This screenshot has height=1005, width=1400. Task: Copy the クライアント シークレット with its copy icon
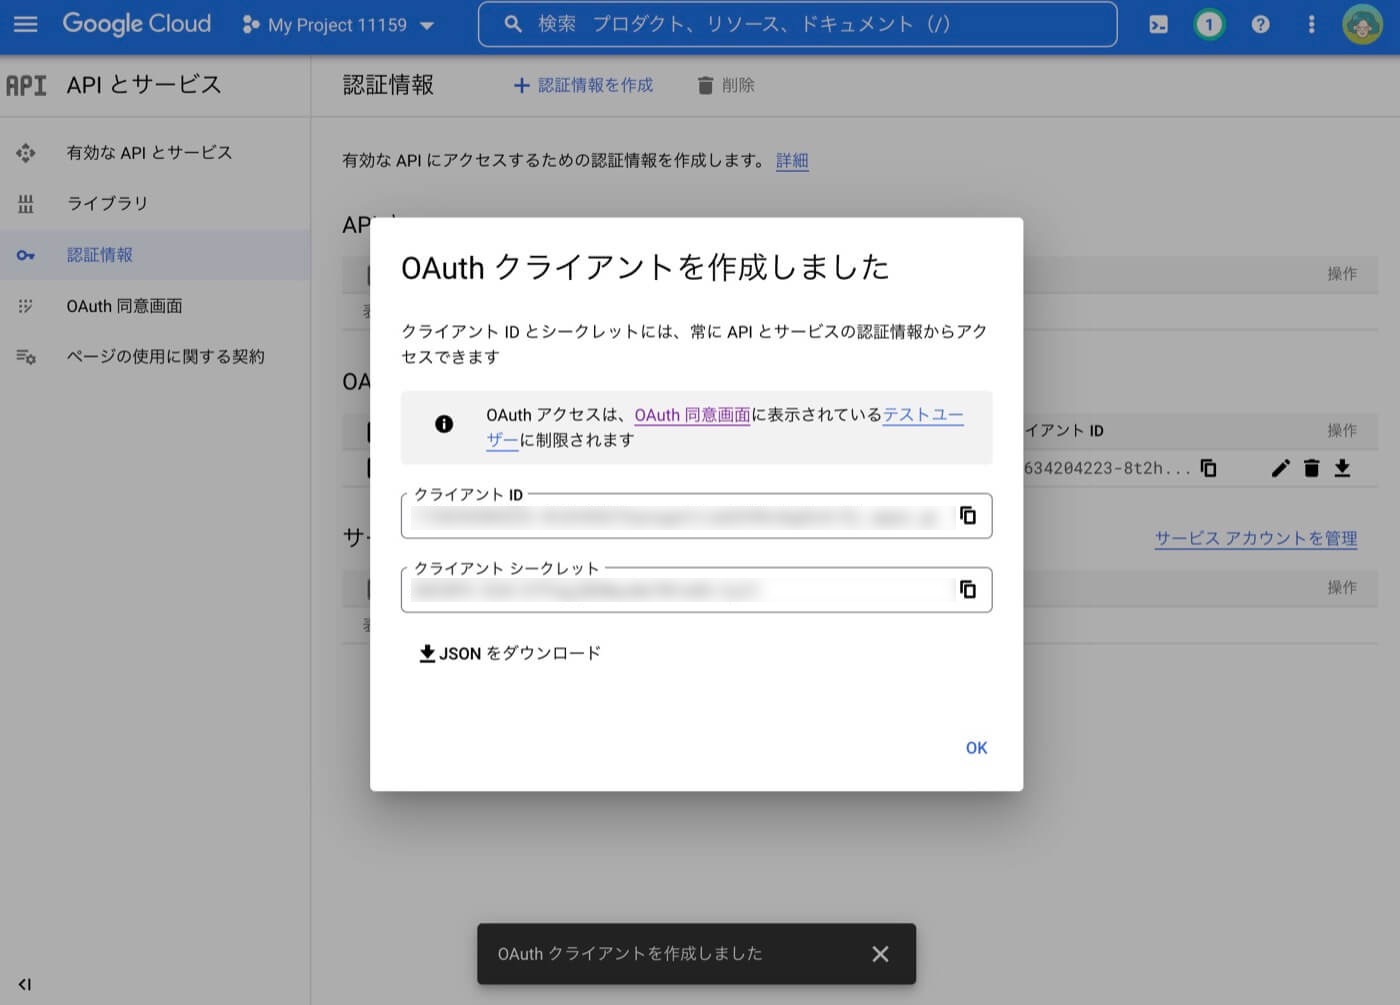(967, 589)
